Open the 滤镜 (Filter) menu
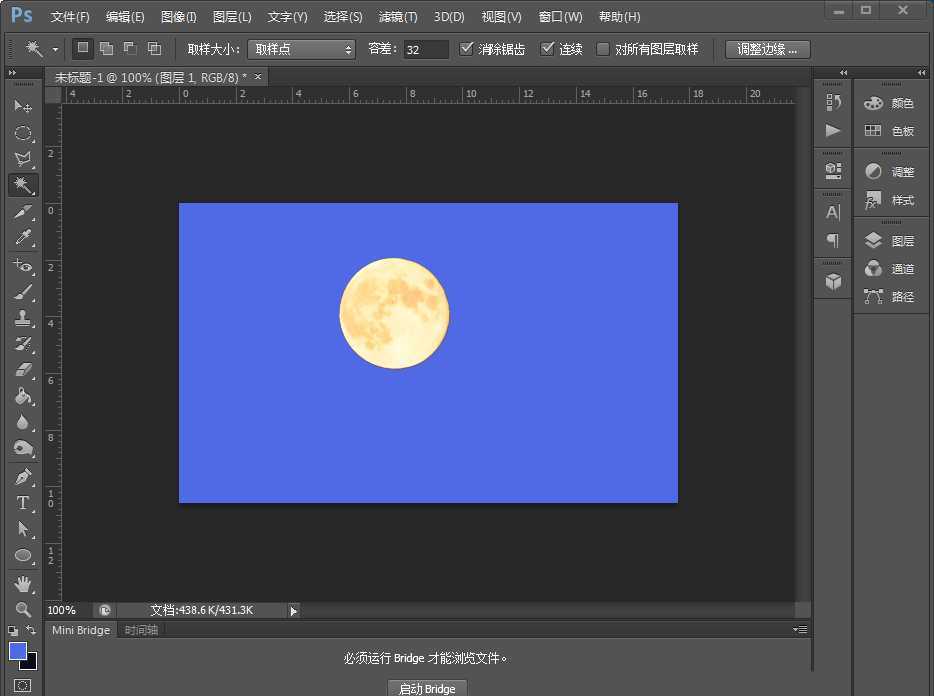 click(397, 16)
